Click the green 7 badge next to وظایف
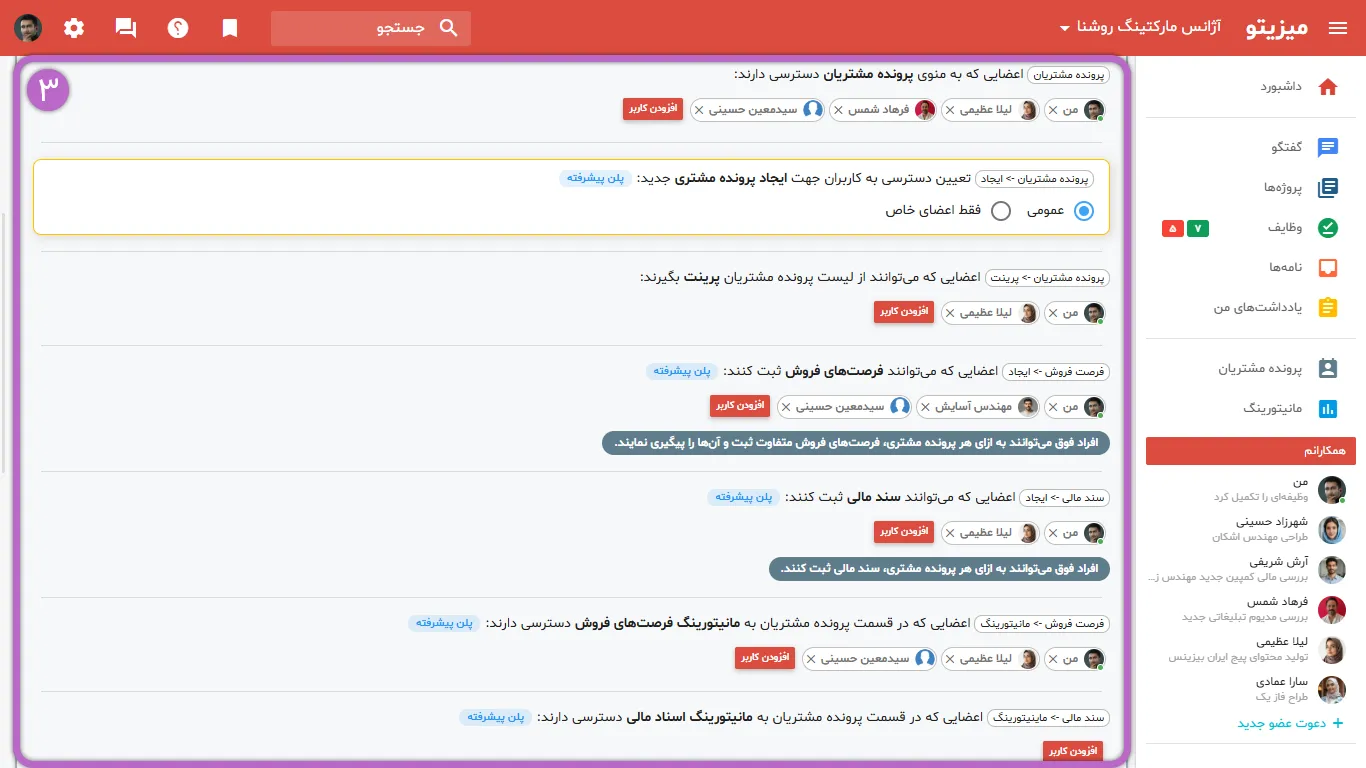This screenshot has width=1366, height=768. (1198, 229)
